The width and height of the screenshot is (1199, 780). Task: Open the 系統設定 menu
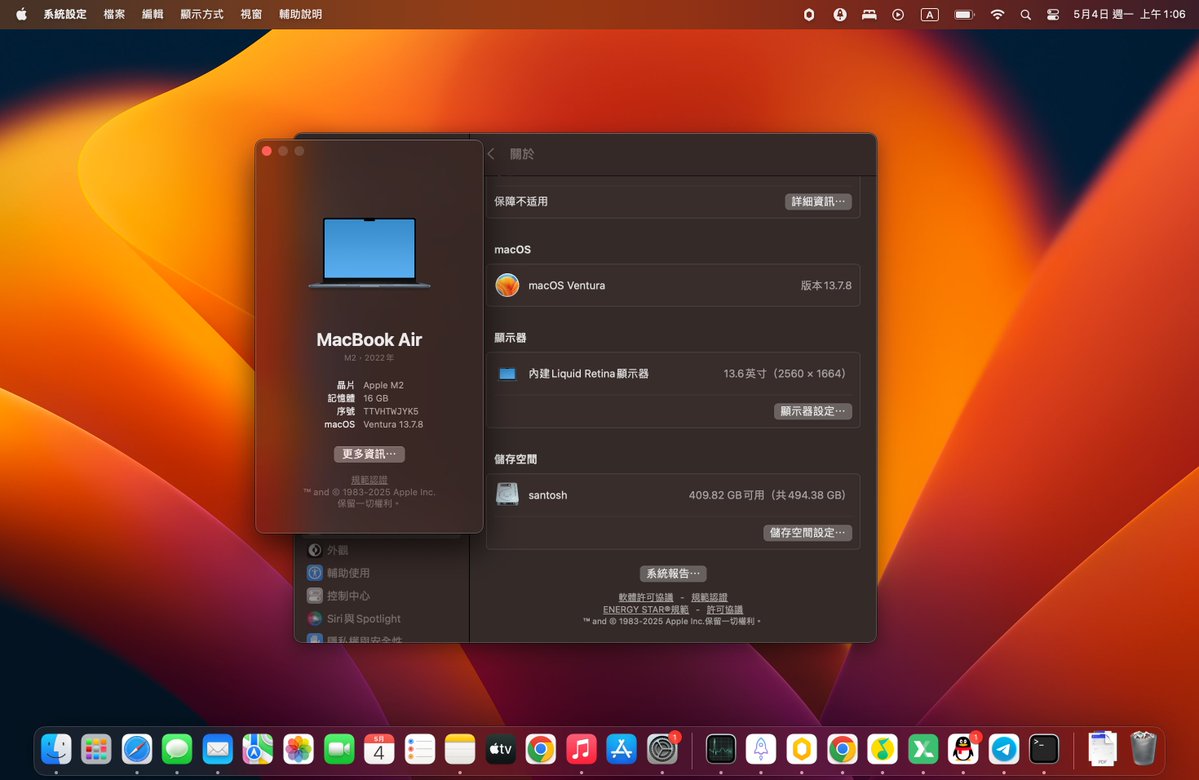65,15
